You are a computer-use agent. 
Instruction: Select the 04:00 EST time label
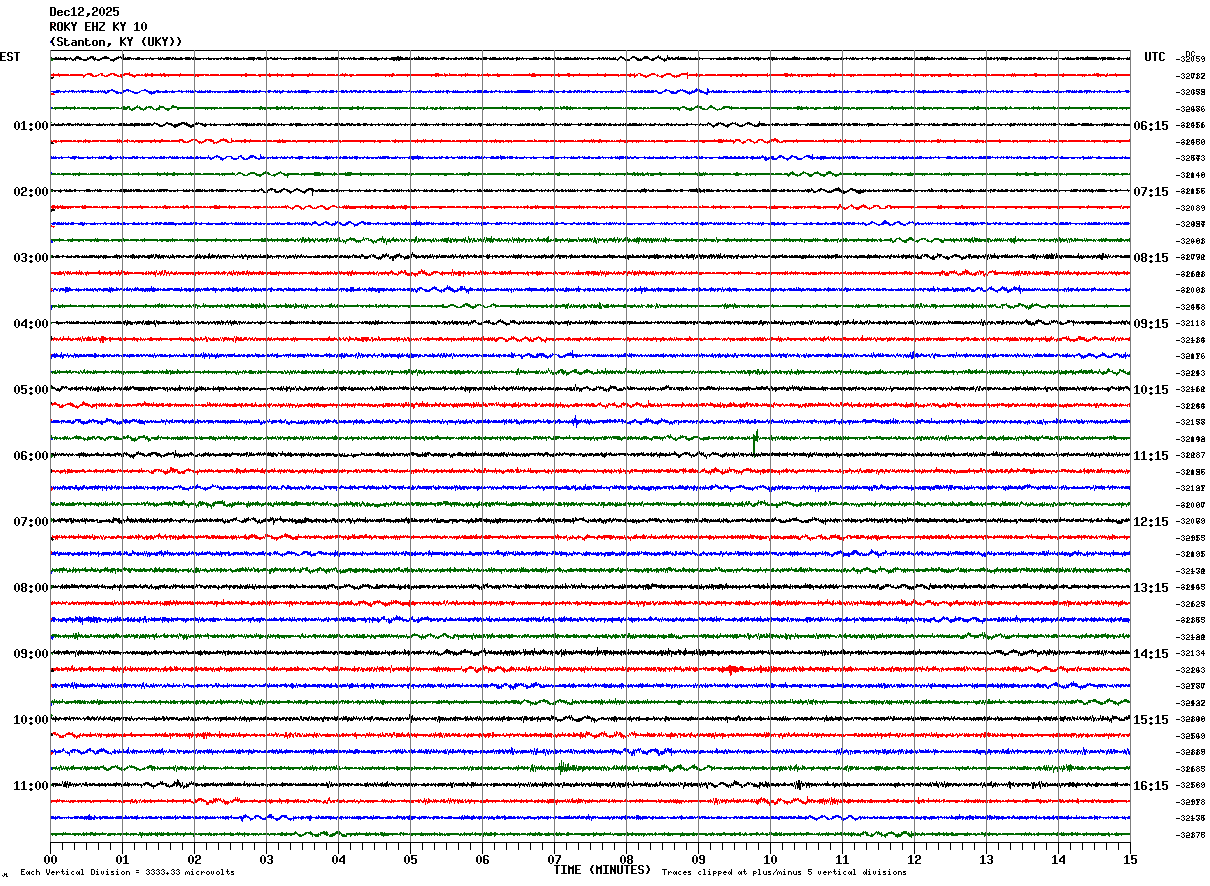pyautogui.click(x=31, y=324)
